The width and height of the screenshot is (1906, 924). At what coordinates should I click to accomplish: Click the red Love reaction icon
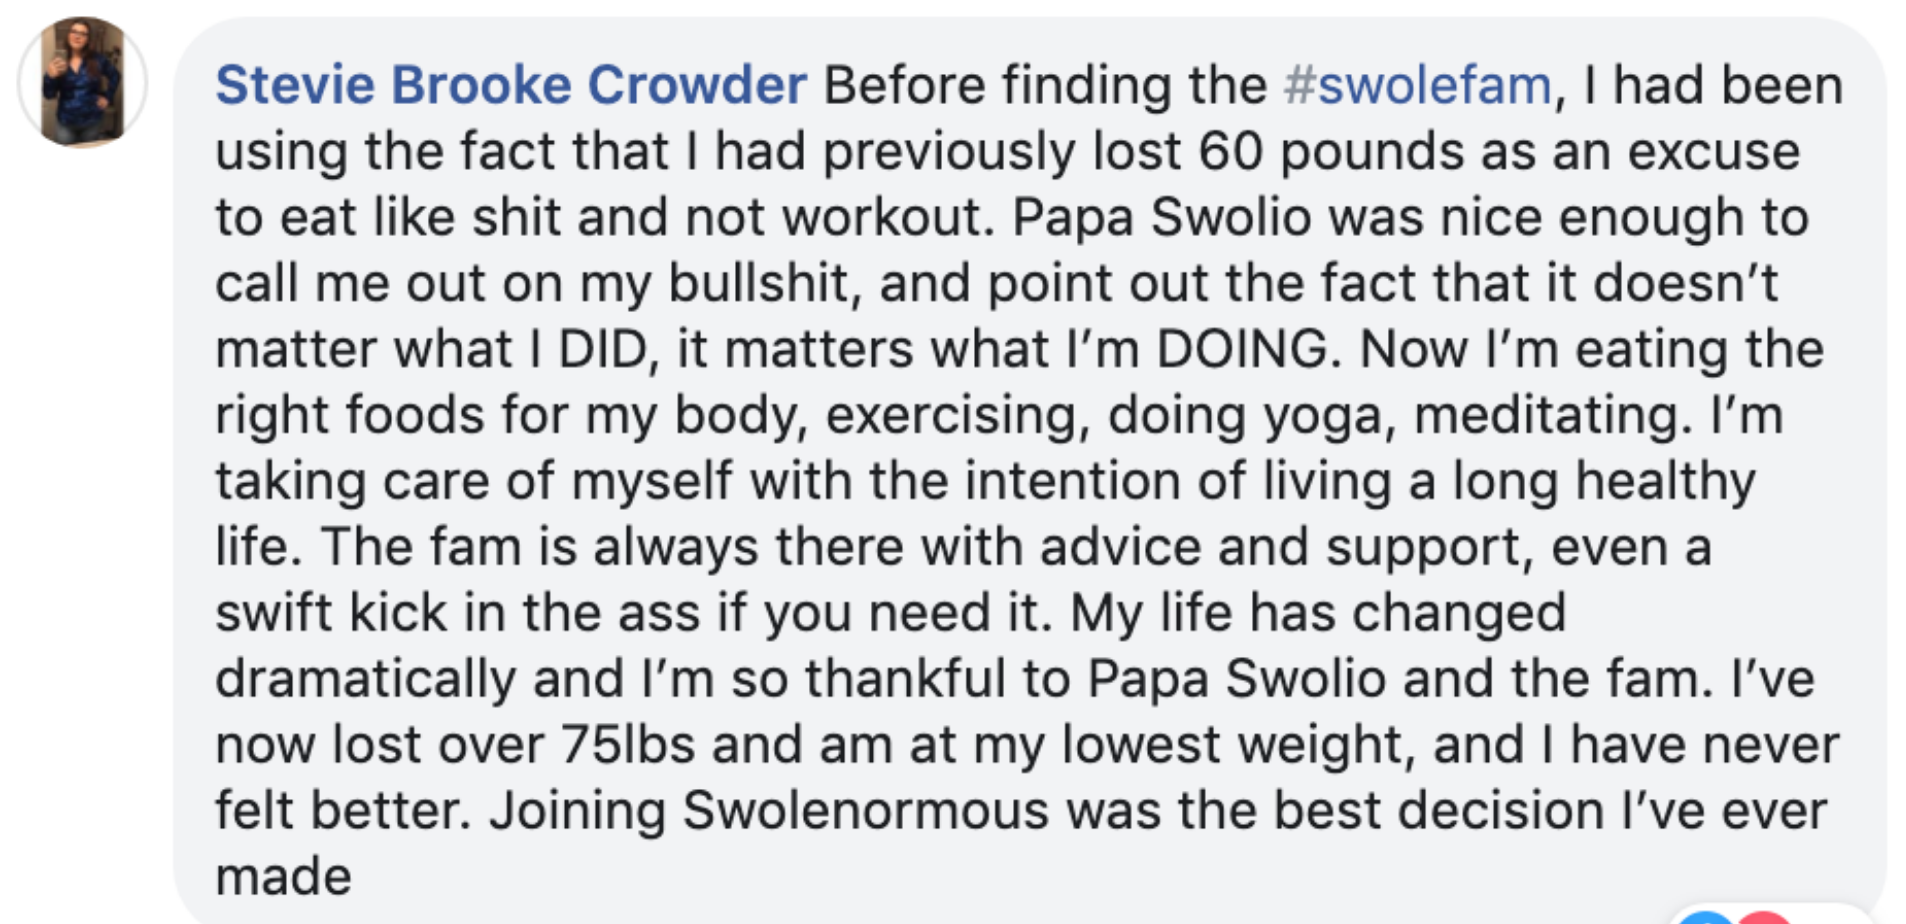(1764, 918)
